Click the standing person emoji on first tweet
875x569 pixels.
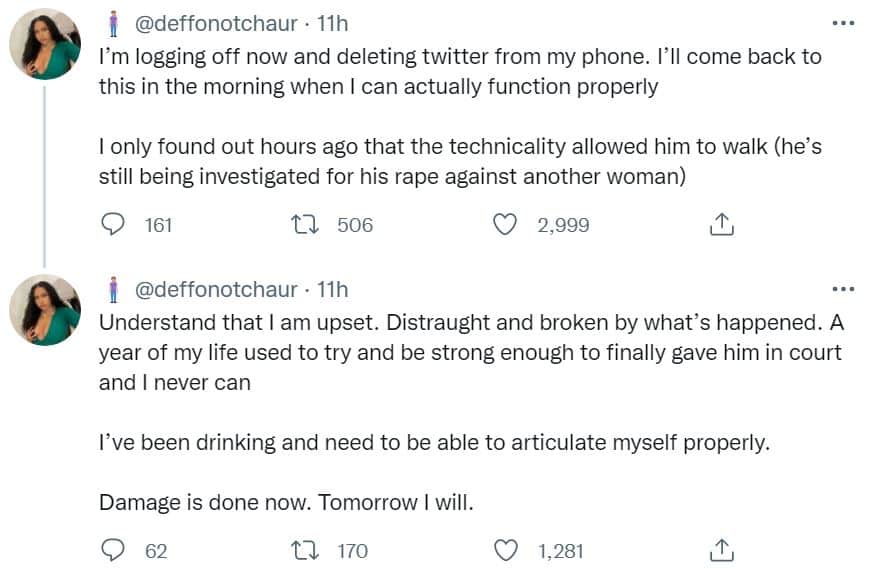tap(114, 24)
